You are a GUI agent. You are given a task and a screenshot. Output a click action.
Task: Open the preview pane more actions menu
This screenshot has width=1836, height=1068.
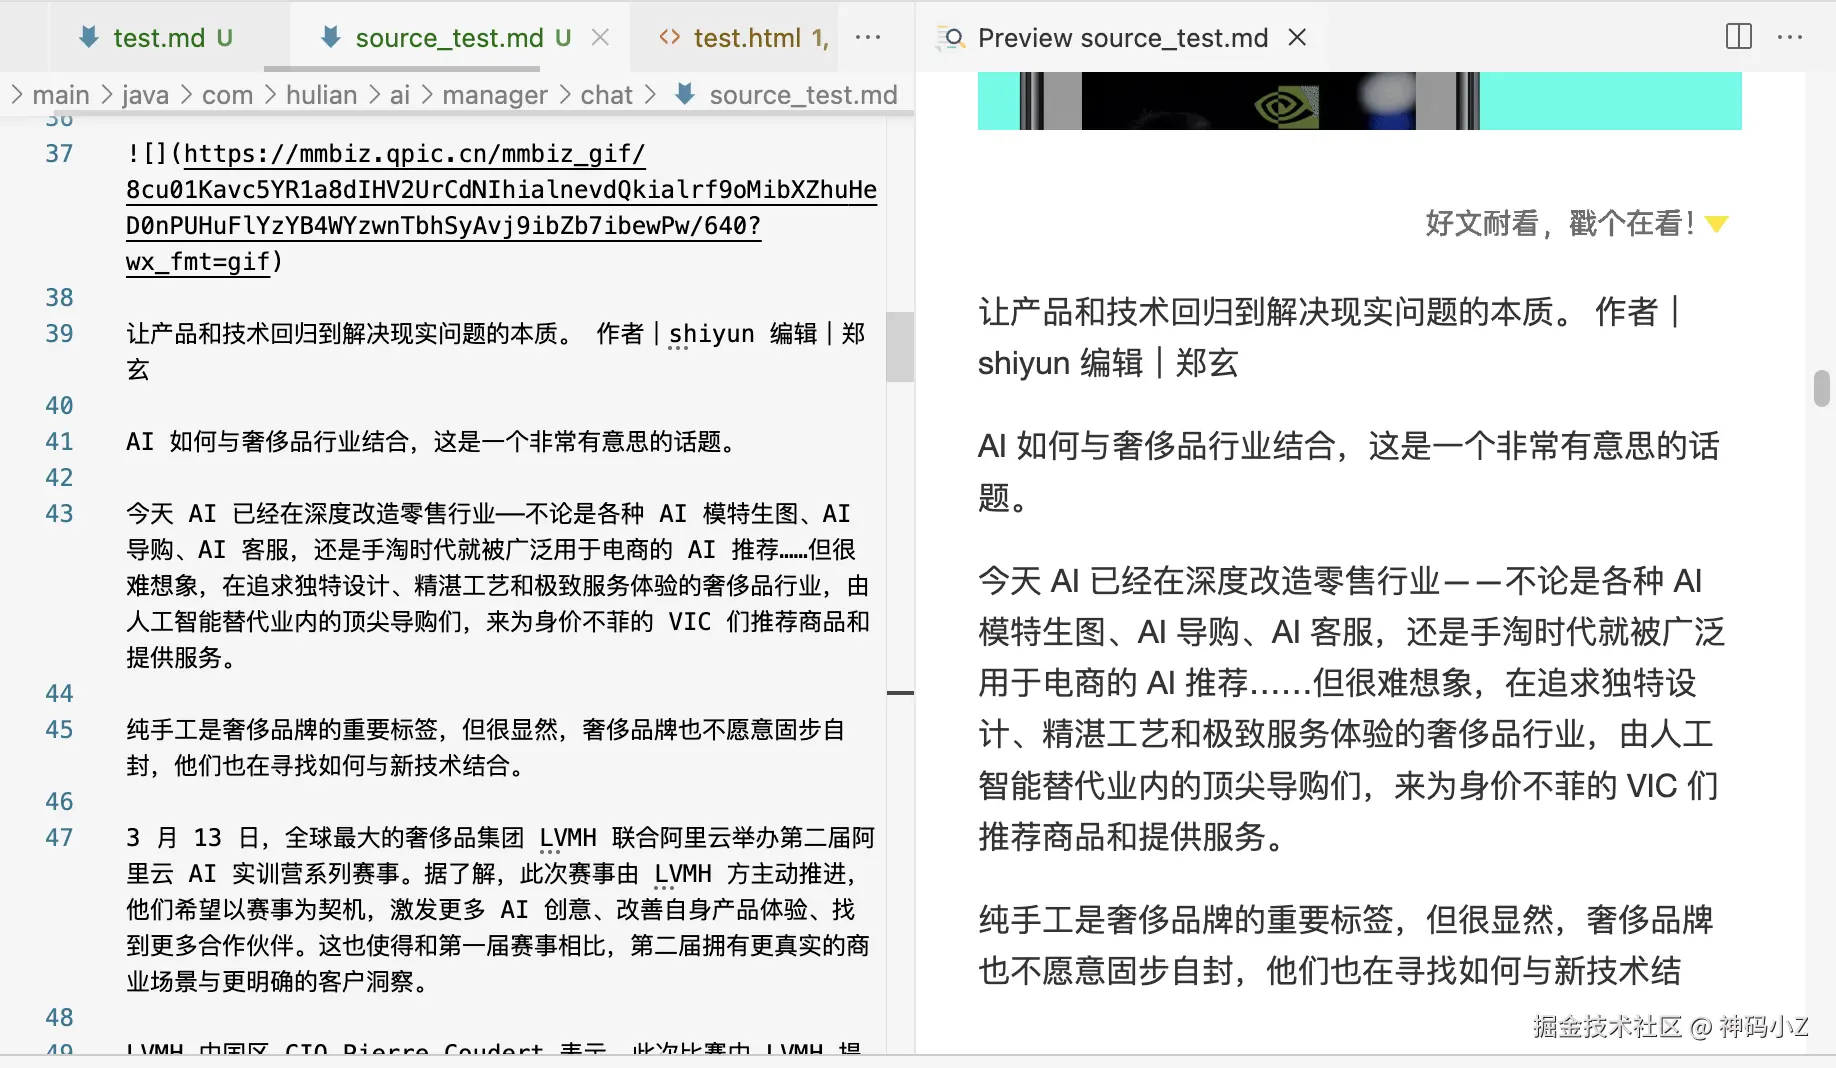1790,37
